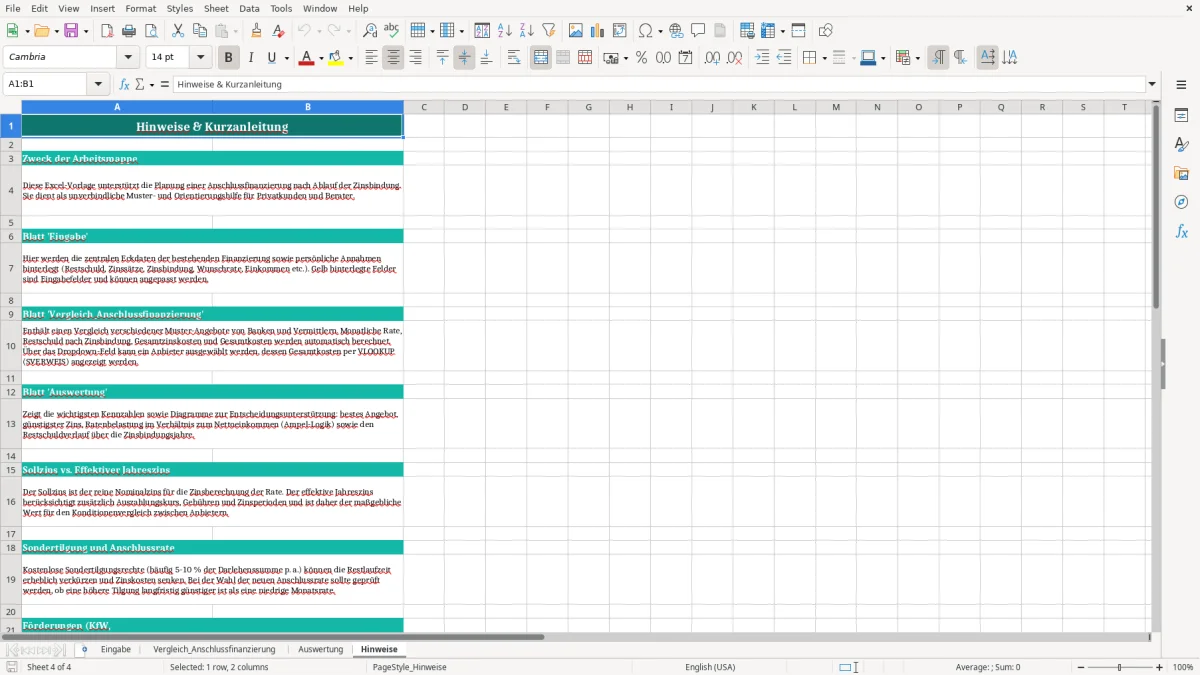
Task: Expand the Name Box dropdown
Action: (x=98, y=84)
